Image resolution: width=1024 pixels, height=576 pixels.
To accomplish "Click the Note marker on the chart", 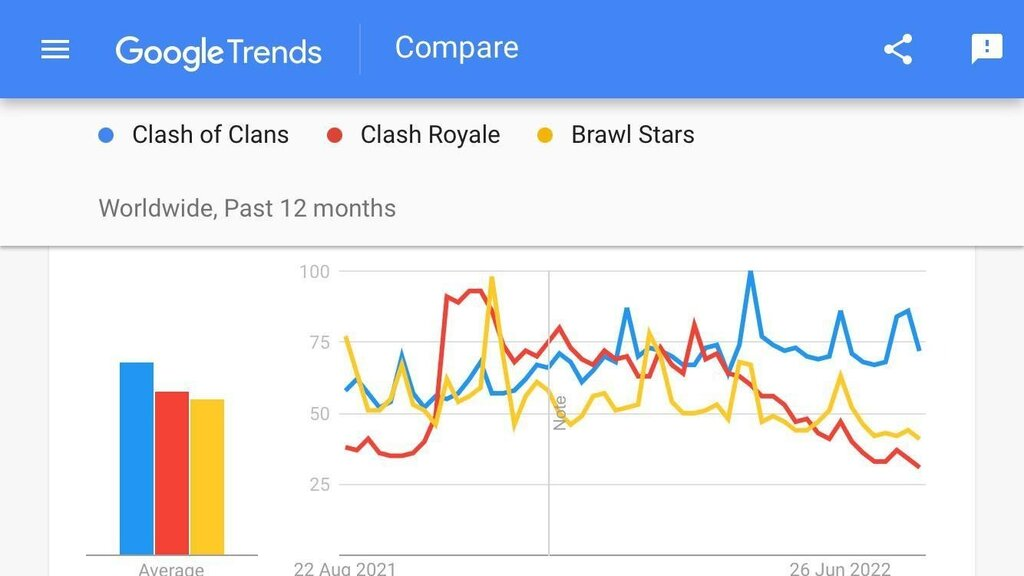I will 559,413.
